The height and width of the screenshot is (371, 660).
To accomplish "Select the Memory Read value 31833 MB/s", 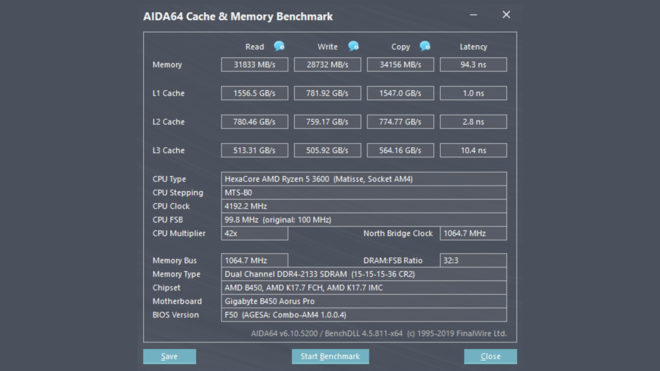I will [x=255, y=64].
